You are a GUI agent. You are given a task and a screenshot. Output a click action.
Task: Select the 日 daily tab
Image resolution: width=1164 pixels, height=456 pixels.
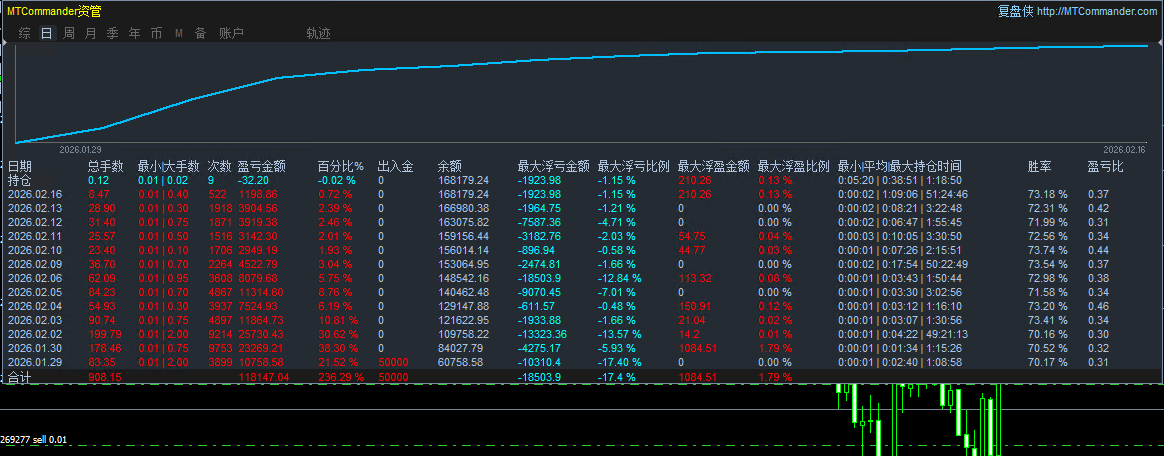47,33
